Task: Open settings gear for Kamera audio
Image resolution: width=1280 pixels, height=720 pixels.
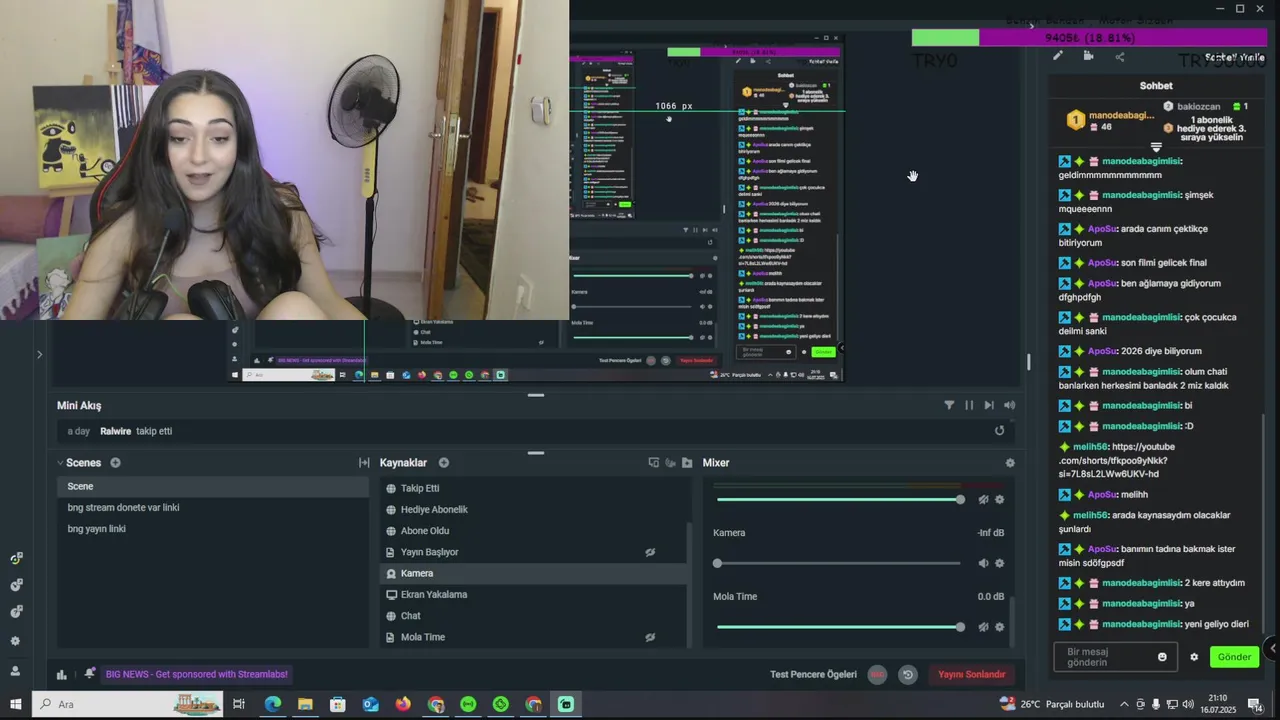Action: pos(999,563)
